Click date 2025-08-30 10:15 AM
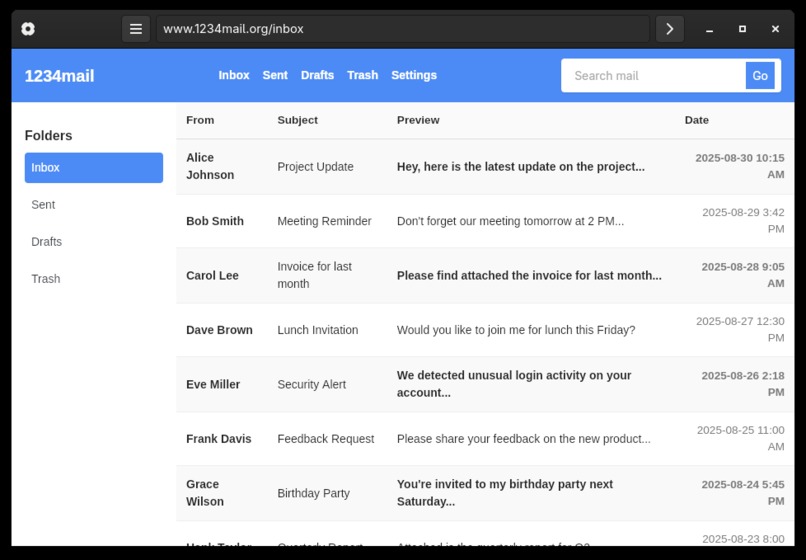The width and height of the screenshot is (806, 560). tap(739, 166)
